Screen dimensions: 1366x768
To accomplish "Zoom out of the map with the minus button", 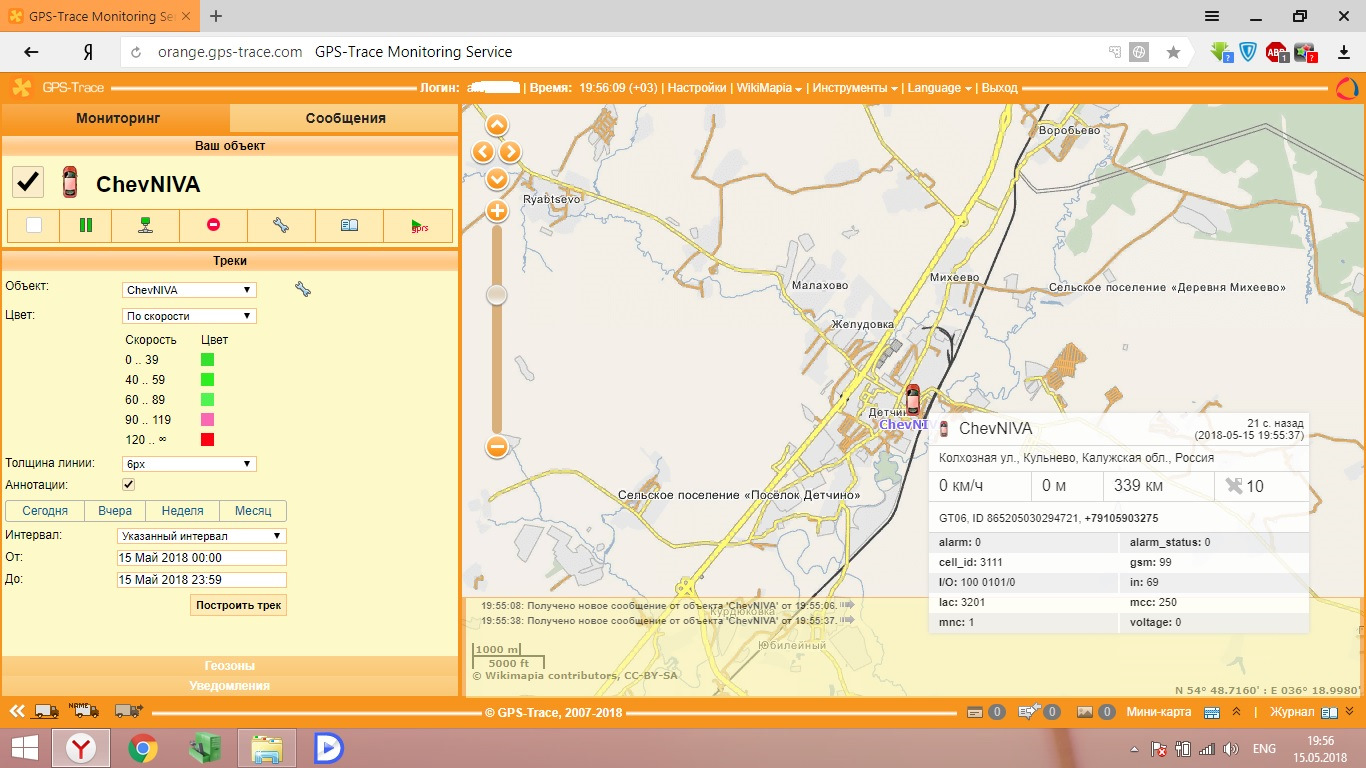I will [x=497, y=447].
